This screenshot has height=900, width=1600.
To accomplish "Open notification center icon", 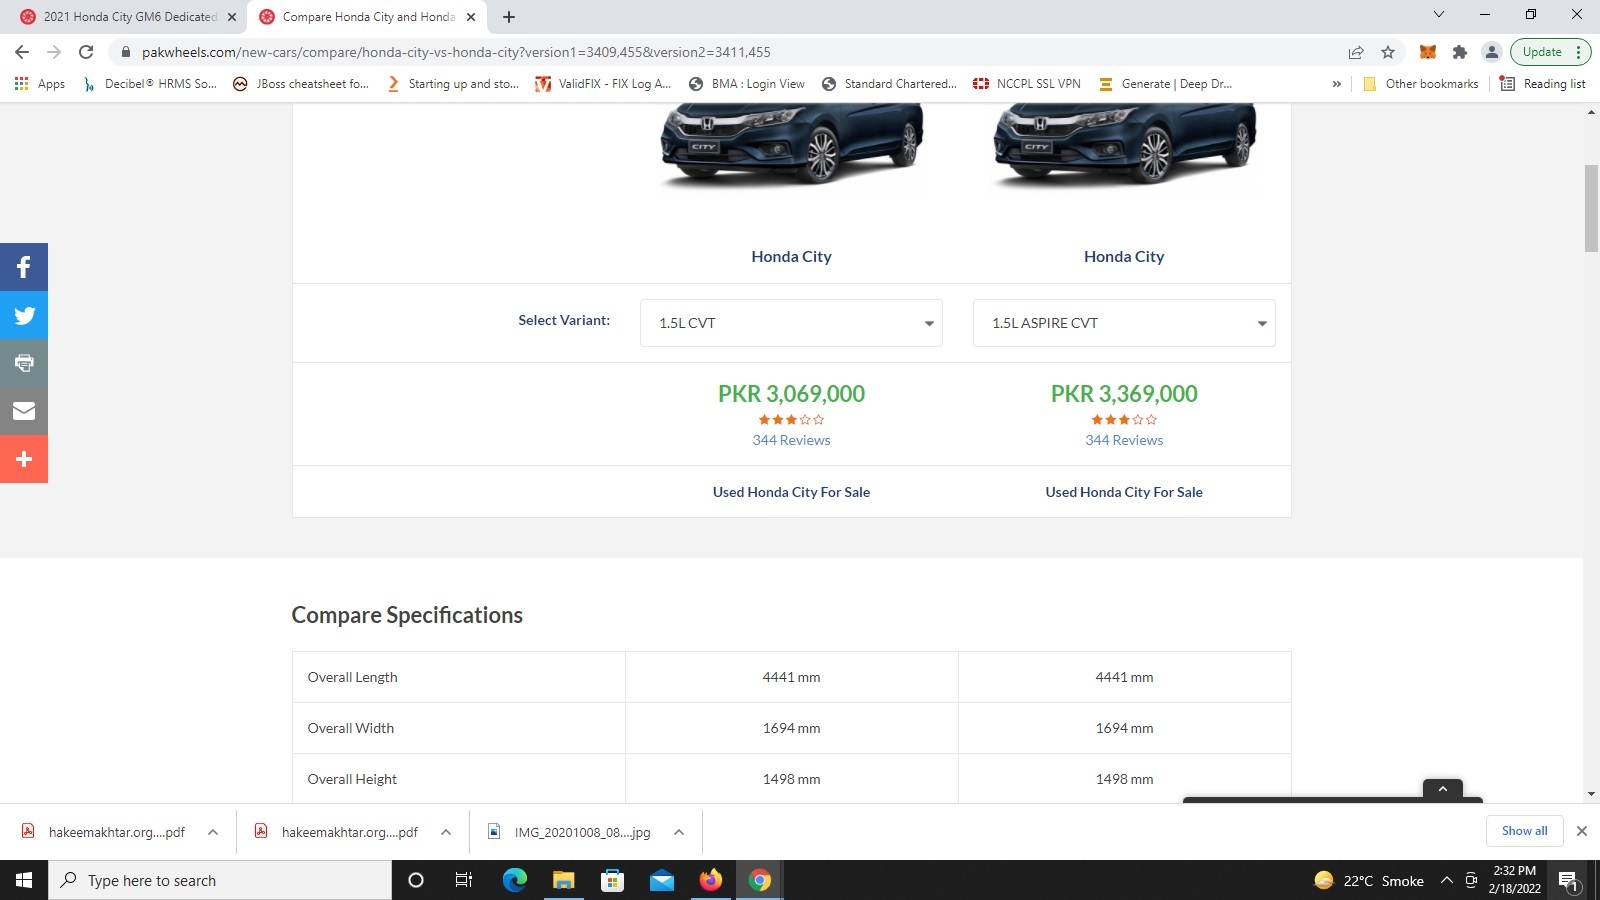I will [1568, 880].
